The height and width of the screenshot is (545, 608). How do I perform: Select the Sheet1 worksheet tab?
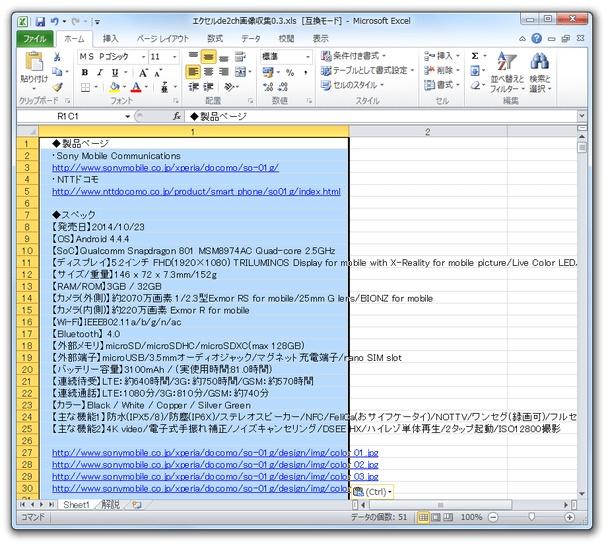coord(76,505)
